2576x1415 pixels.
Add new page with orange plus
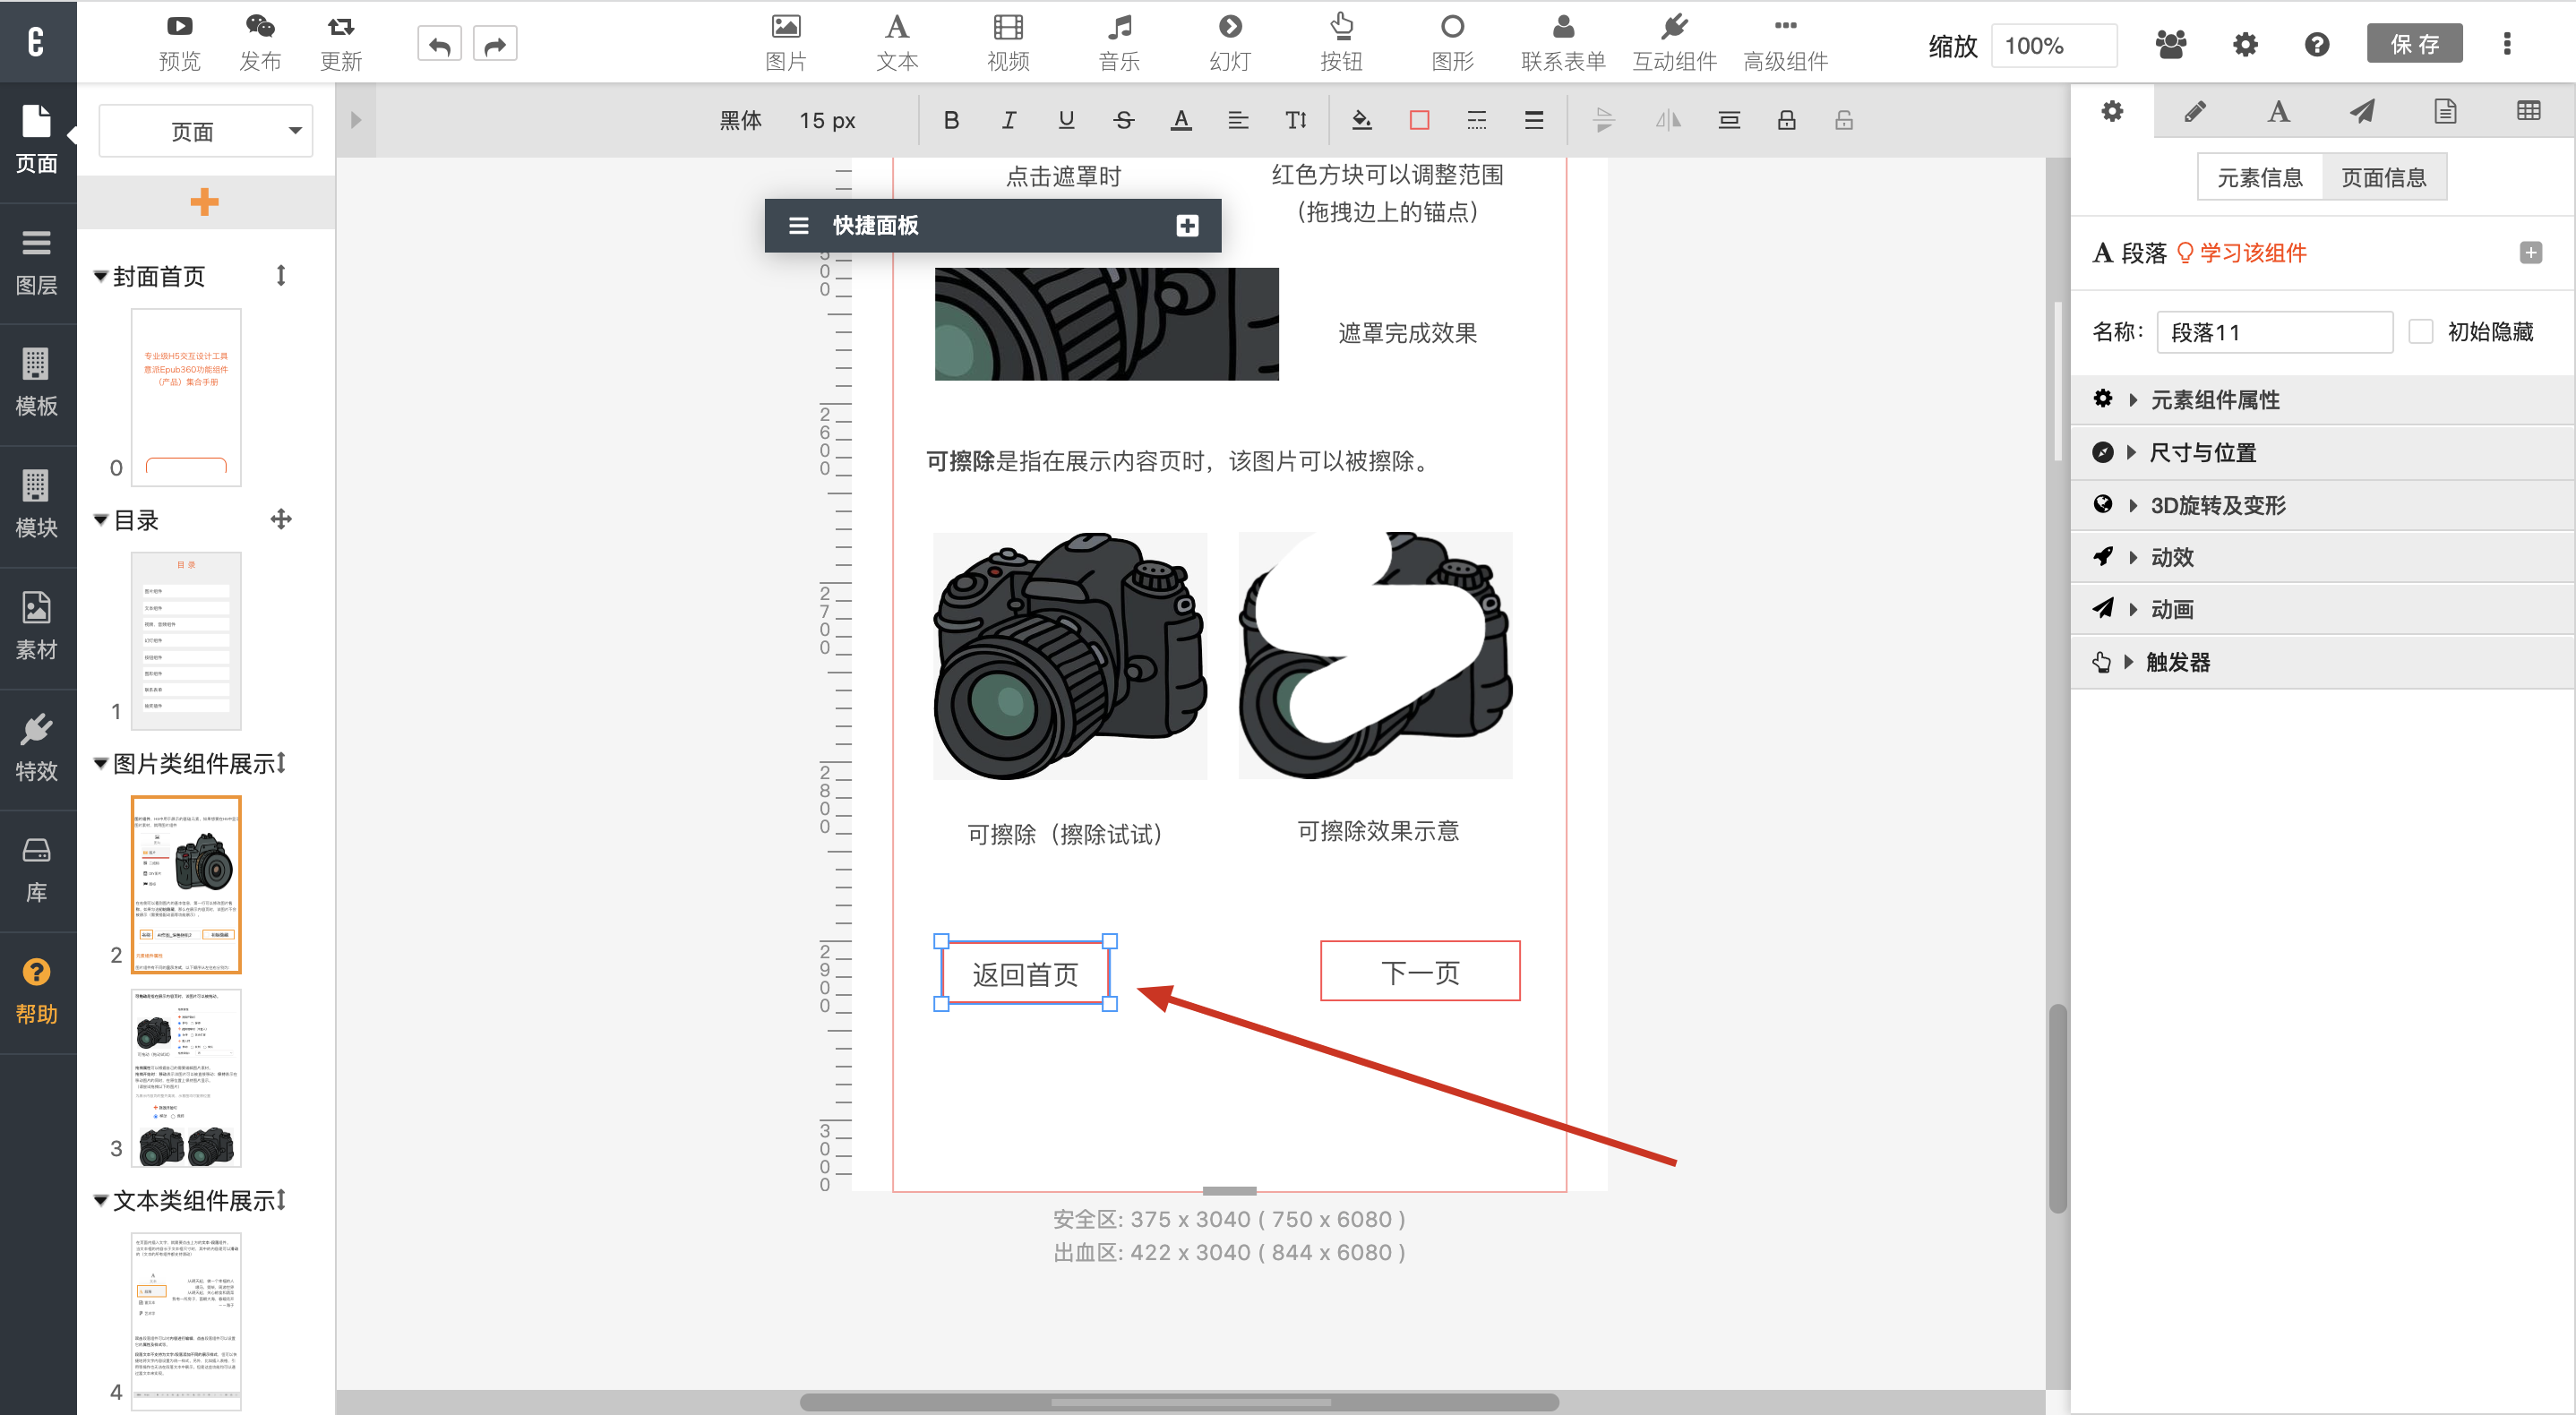pyautogui.click(x=204, y=202)
